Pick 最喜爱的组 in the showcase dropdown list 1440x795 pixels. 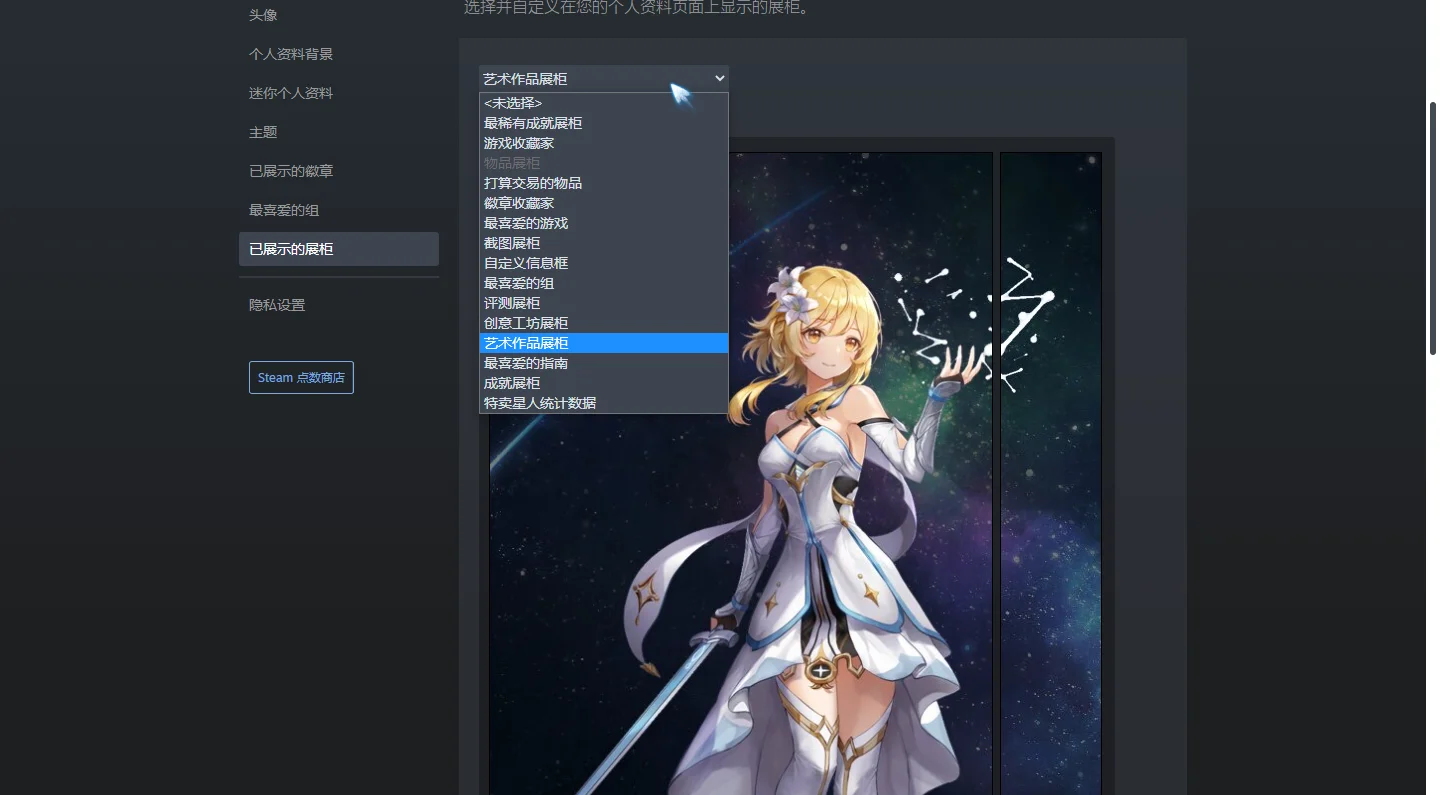pyautogui.click(x=604, y=283)
